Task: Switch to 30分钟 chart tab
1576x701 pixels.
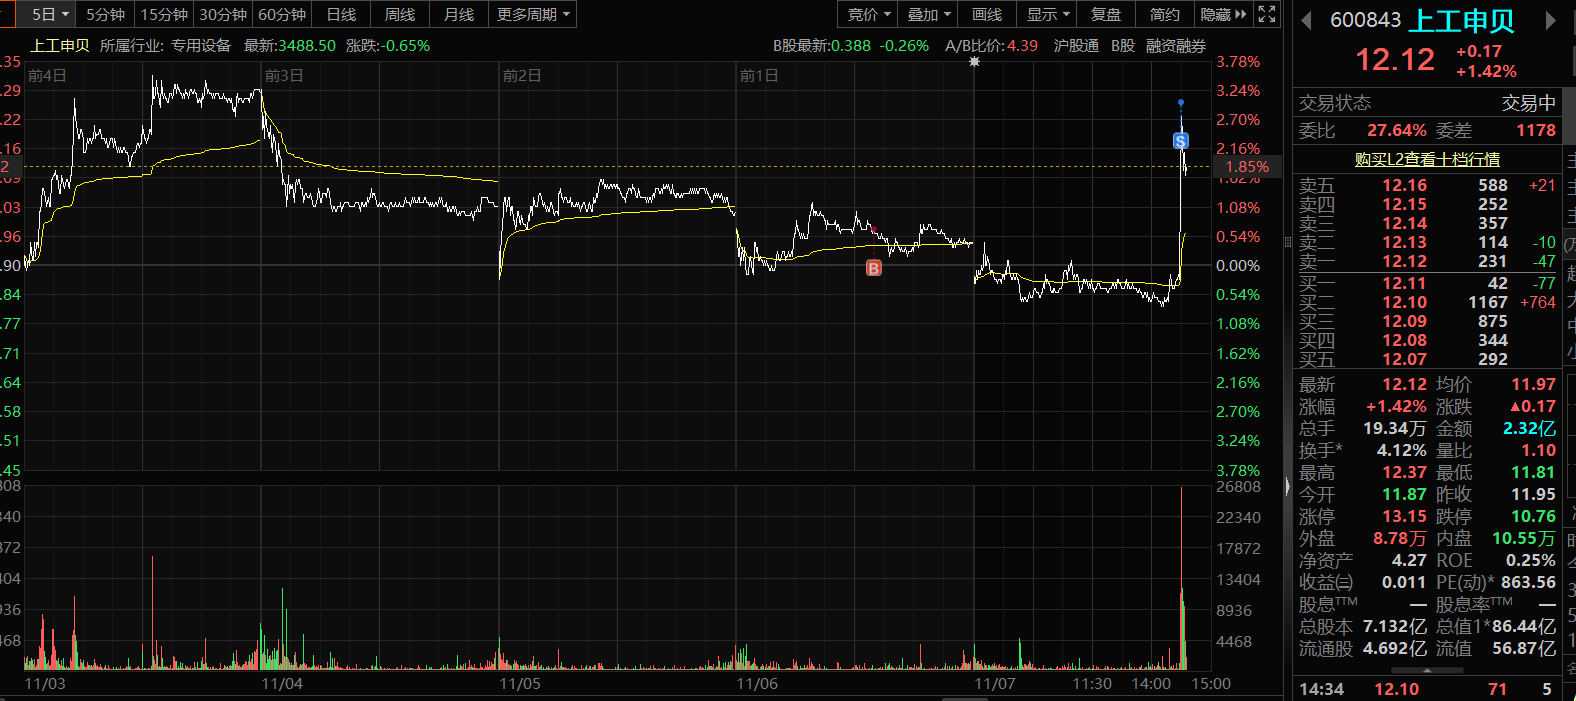Action: (x=223, y=14)
